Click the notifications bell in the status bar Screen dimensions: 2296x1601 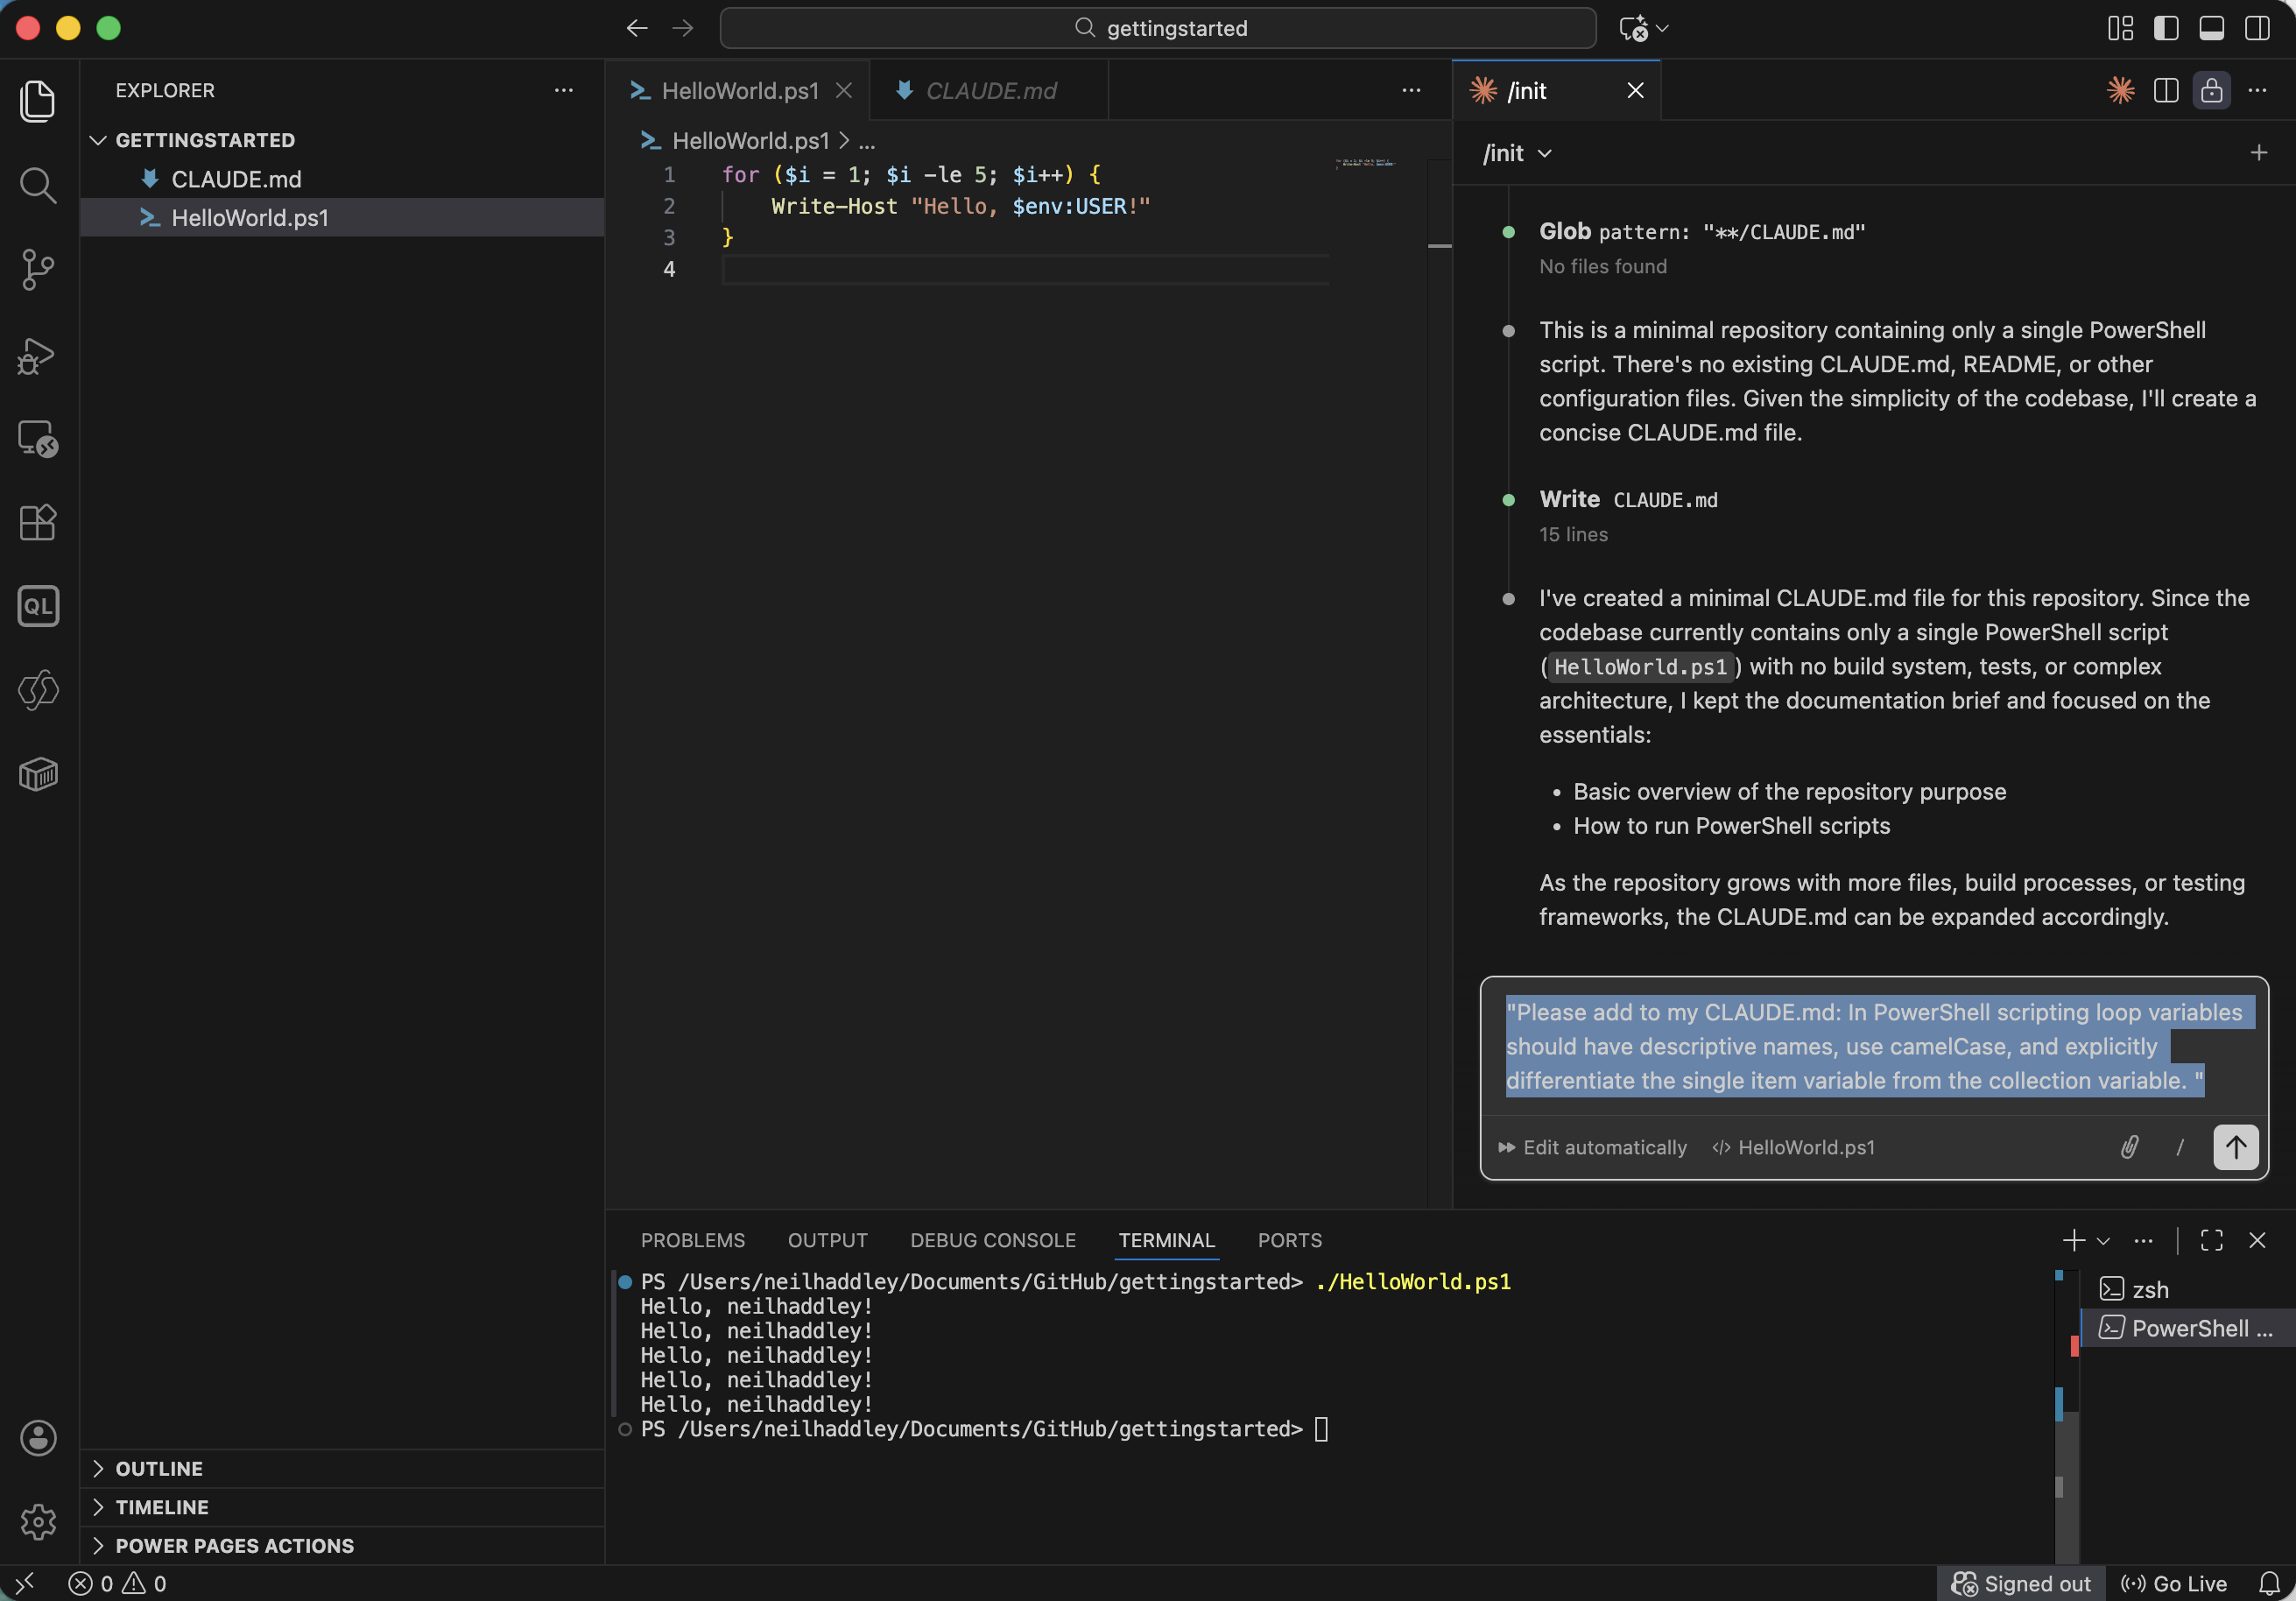point(2268,1583)
